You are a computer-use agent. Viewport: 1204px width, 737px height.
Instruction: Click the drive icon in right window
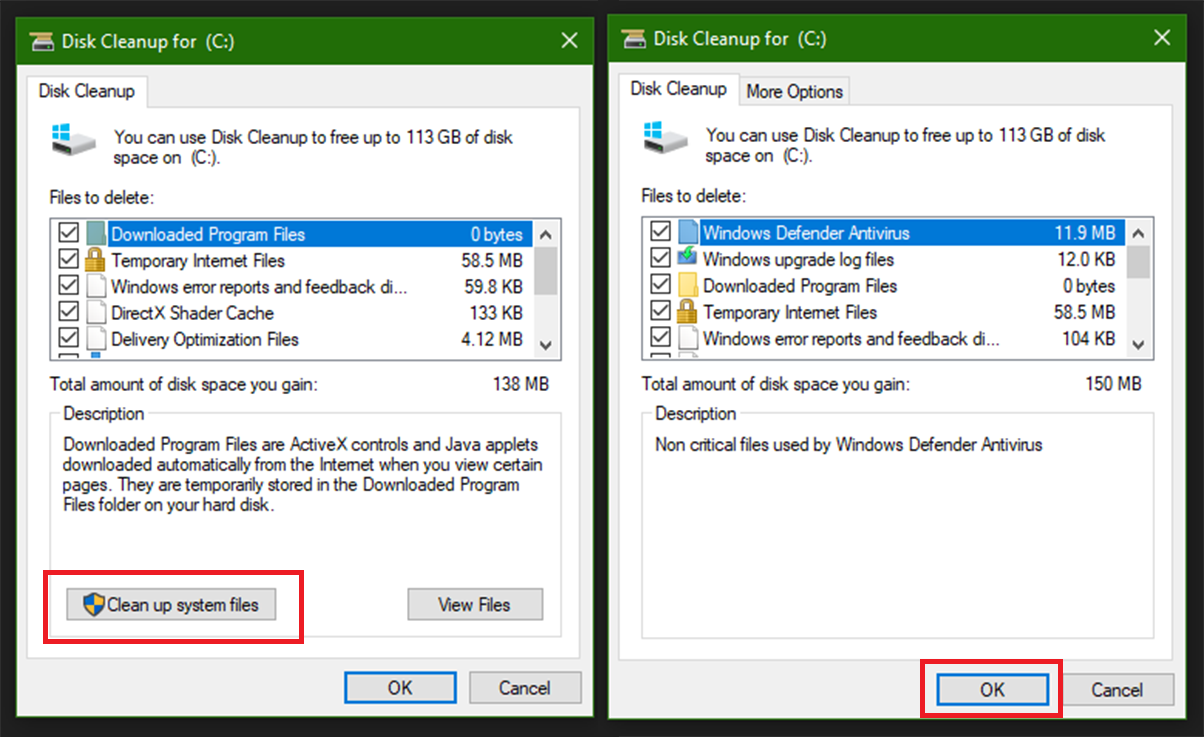point(666,137)
